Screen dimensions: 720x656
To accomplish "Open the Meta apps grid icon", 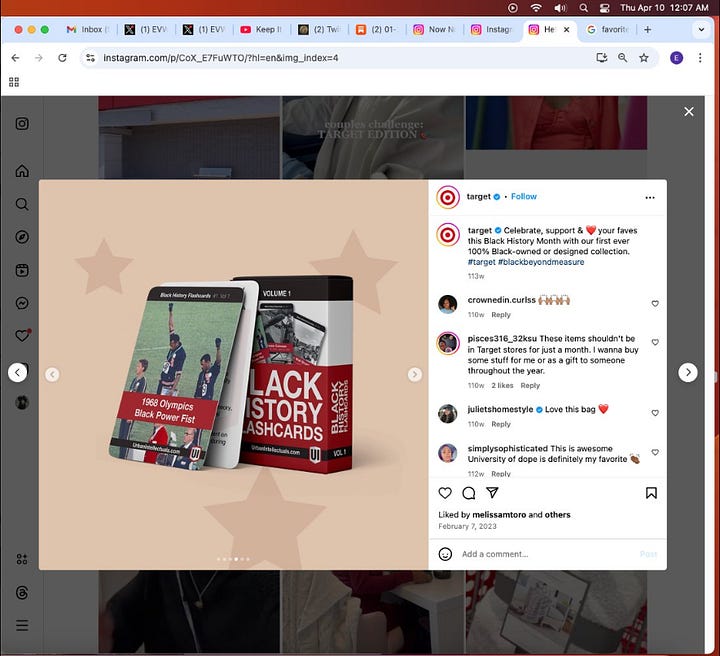I will (22, 559).
